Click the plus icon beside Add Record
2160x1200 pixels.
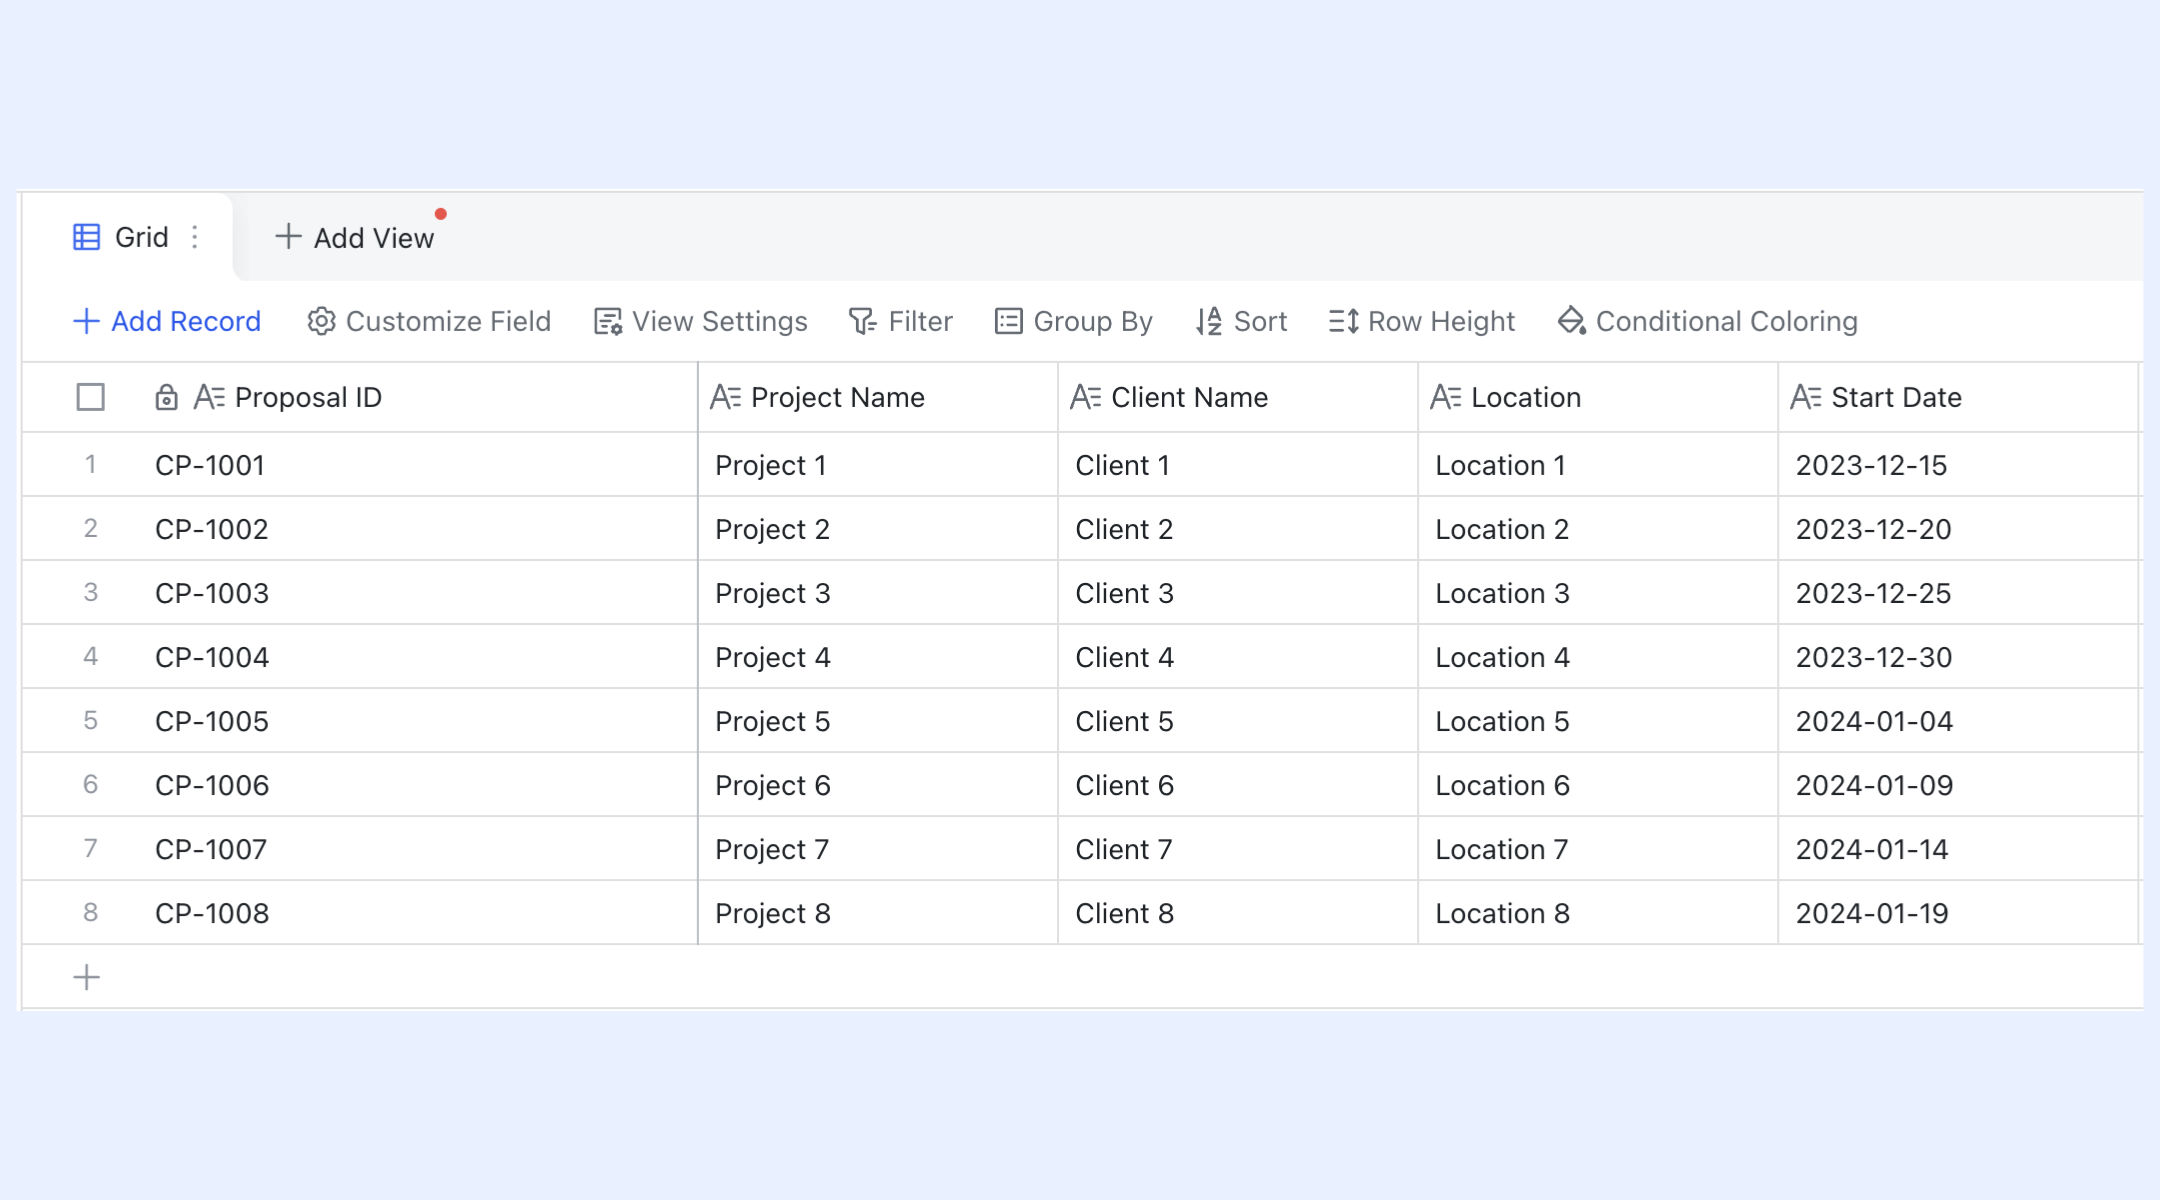(87, 321)
